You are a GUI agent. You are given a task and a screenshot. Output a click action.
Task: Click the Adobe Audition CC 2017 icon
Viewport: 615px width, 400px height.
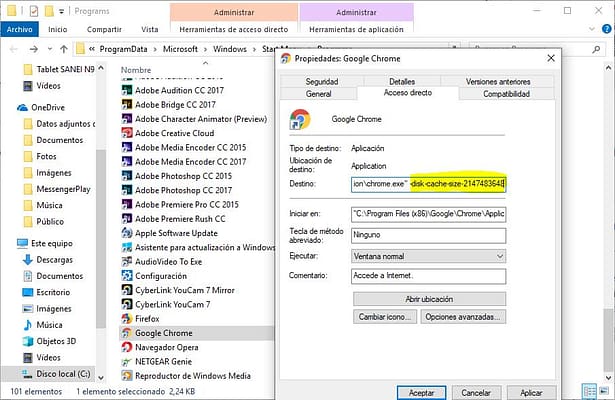tap(127, 90)
